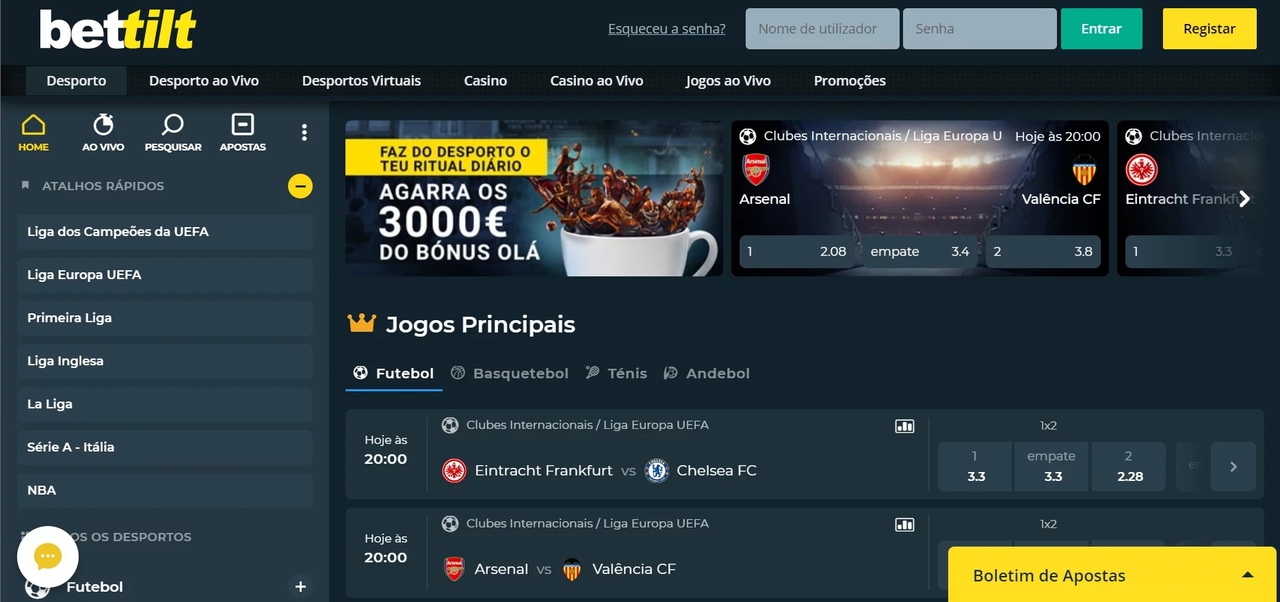Focus the Nome de utilizador field
This screenshot has width=1280, height=602.
click(822, 29)
